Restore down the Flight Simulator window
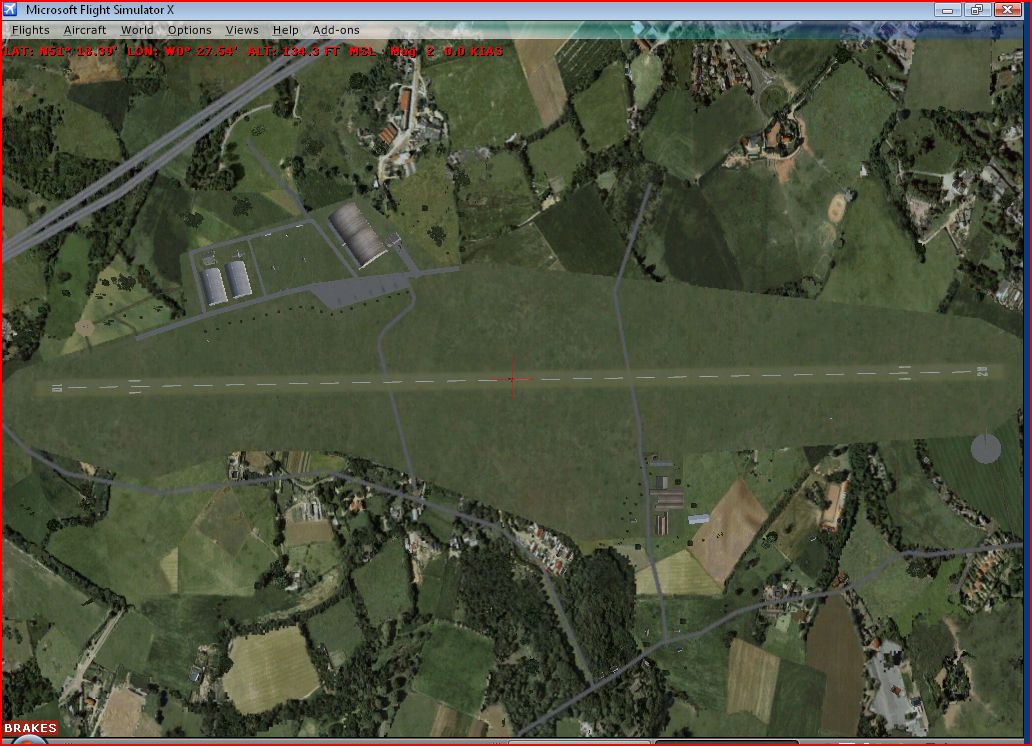The height and width of the screenshot is (746, 1032). coord(977,10)
